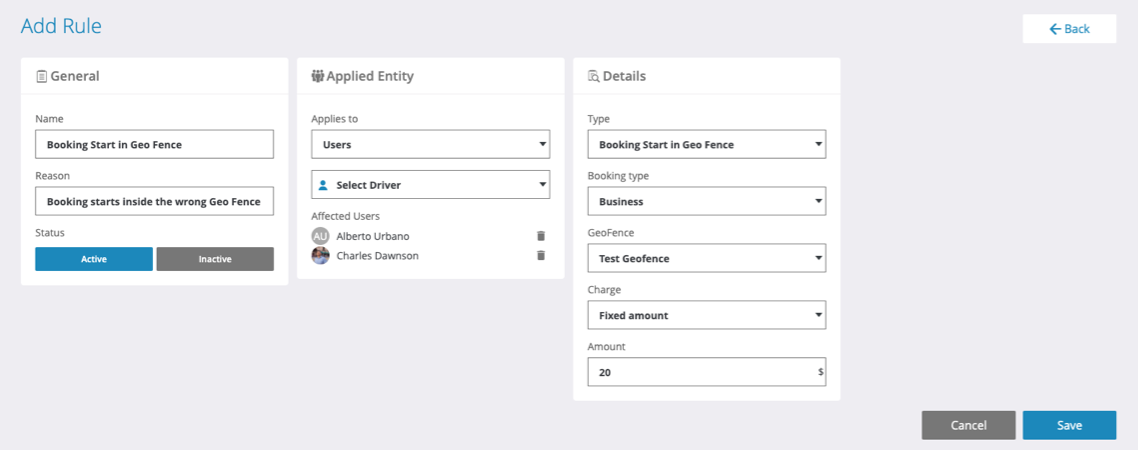Focus the Amount input field
This screenshot has height=450, width=1138.
(700, 373)
